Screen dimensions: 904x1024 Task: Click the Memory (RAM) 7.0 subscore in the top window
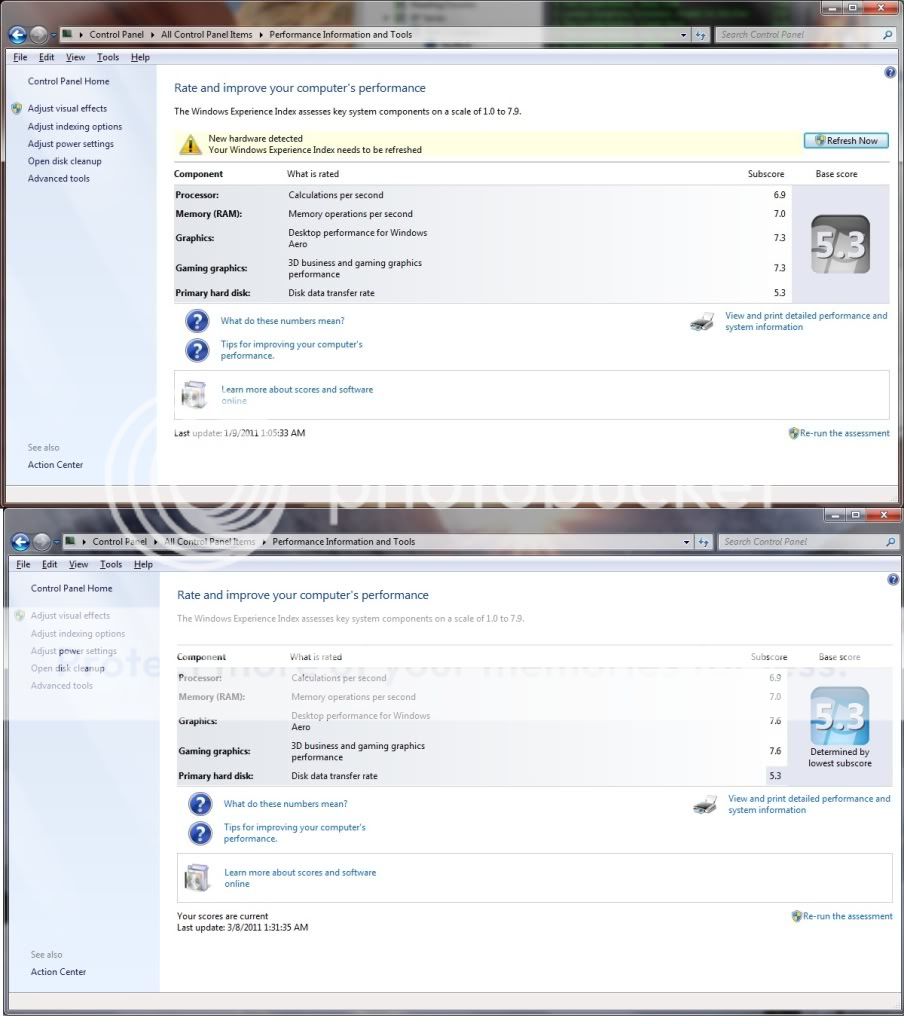pyautogui.click(x=779, y=214)
